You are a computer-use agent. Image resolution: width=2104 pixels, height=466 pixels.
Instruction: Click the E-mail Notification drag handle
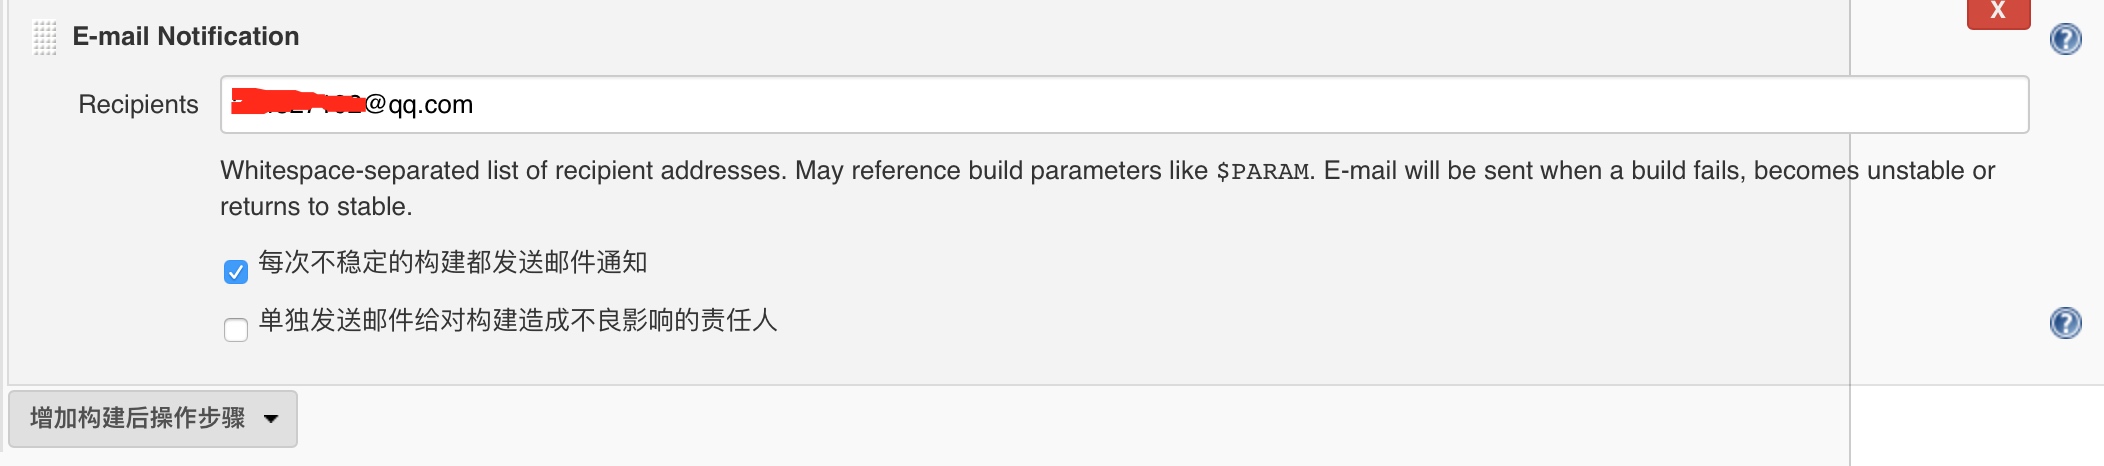click(45, 38)
